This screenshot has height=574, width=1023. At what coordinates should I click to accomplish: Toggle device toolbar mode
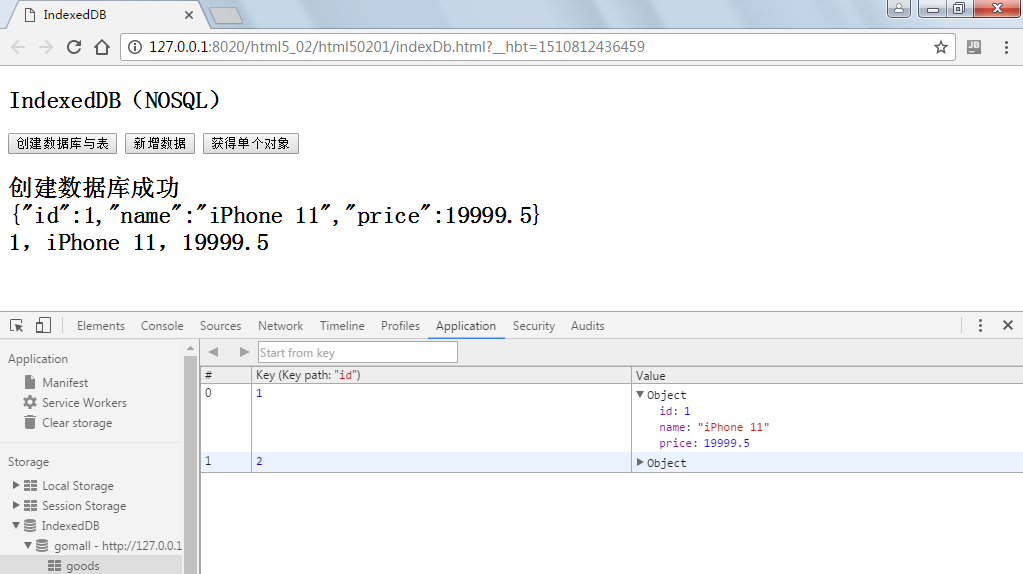coord(43,325)
